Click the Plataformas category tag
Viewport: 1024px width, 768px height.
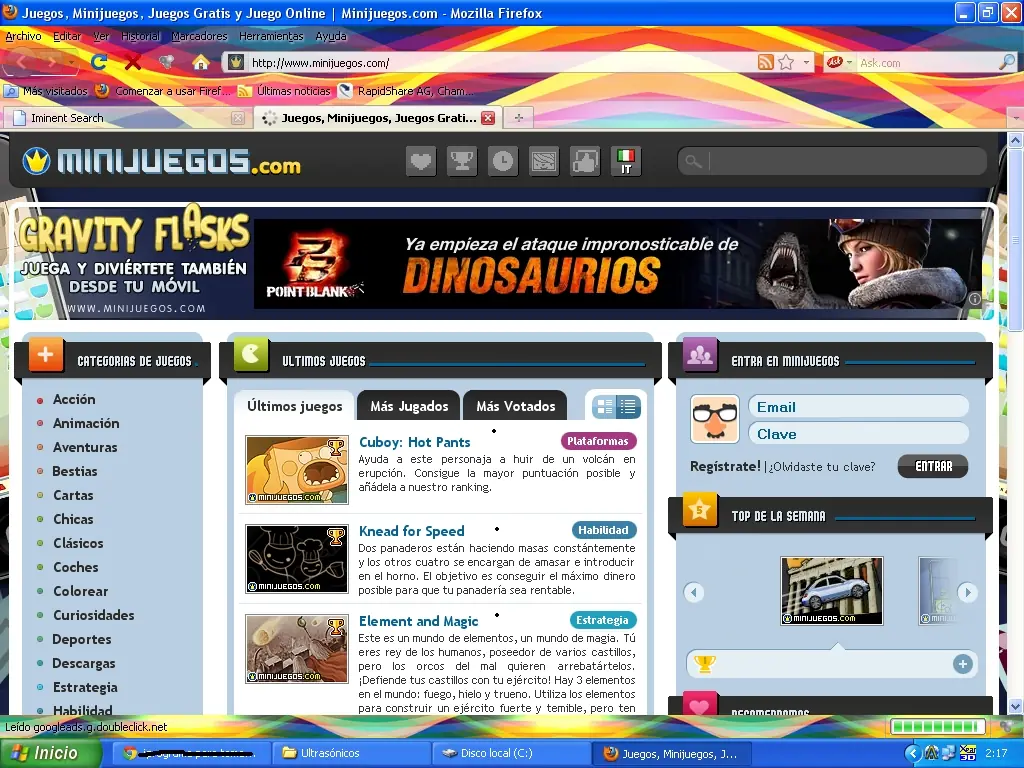coord(598,441)
